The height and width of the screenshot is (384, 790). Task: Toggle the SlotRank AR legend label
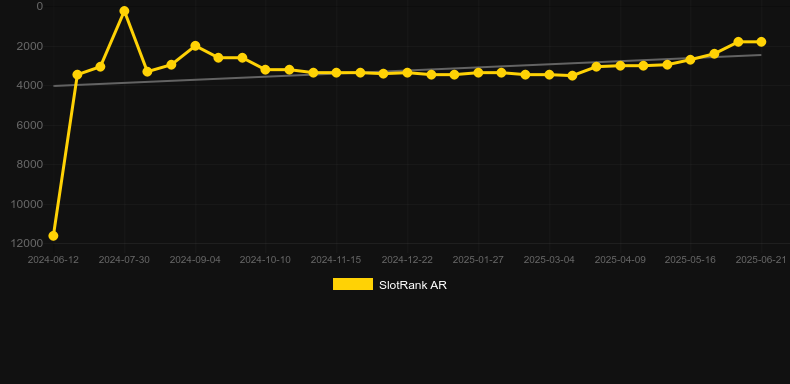(413, 285)
